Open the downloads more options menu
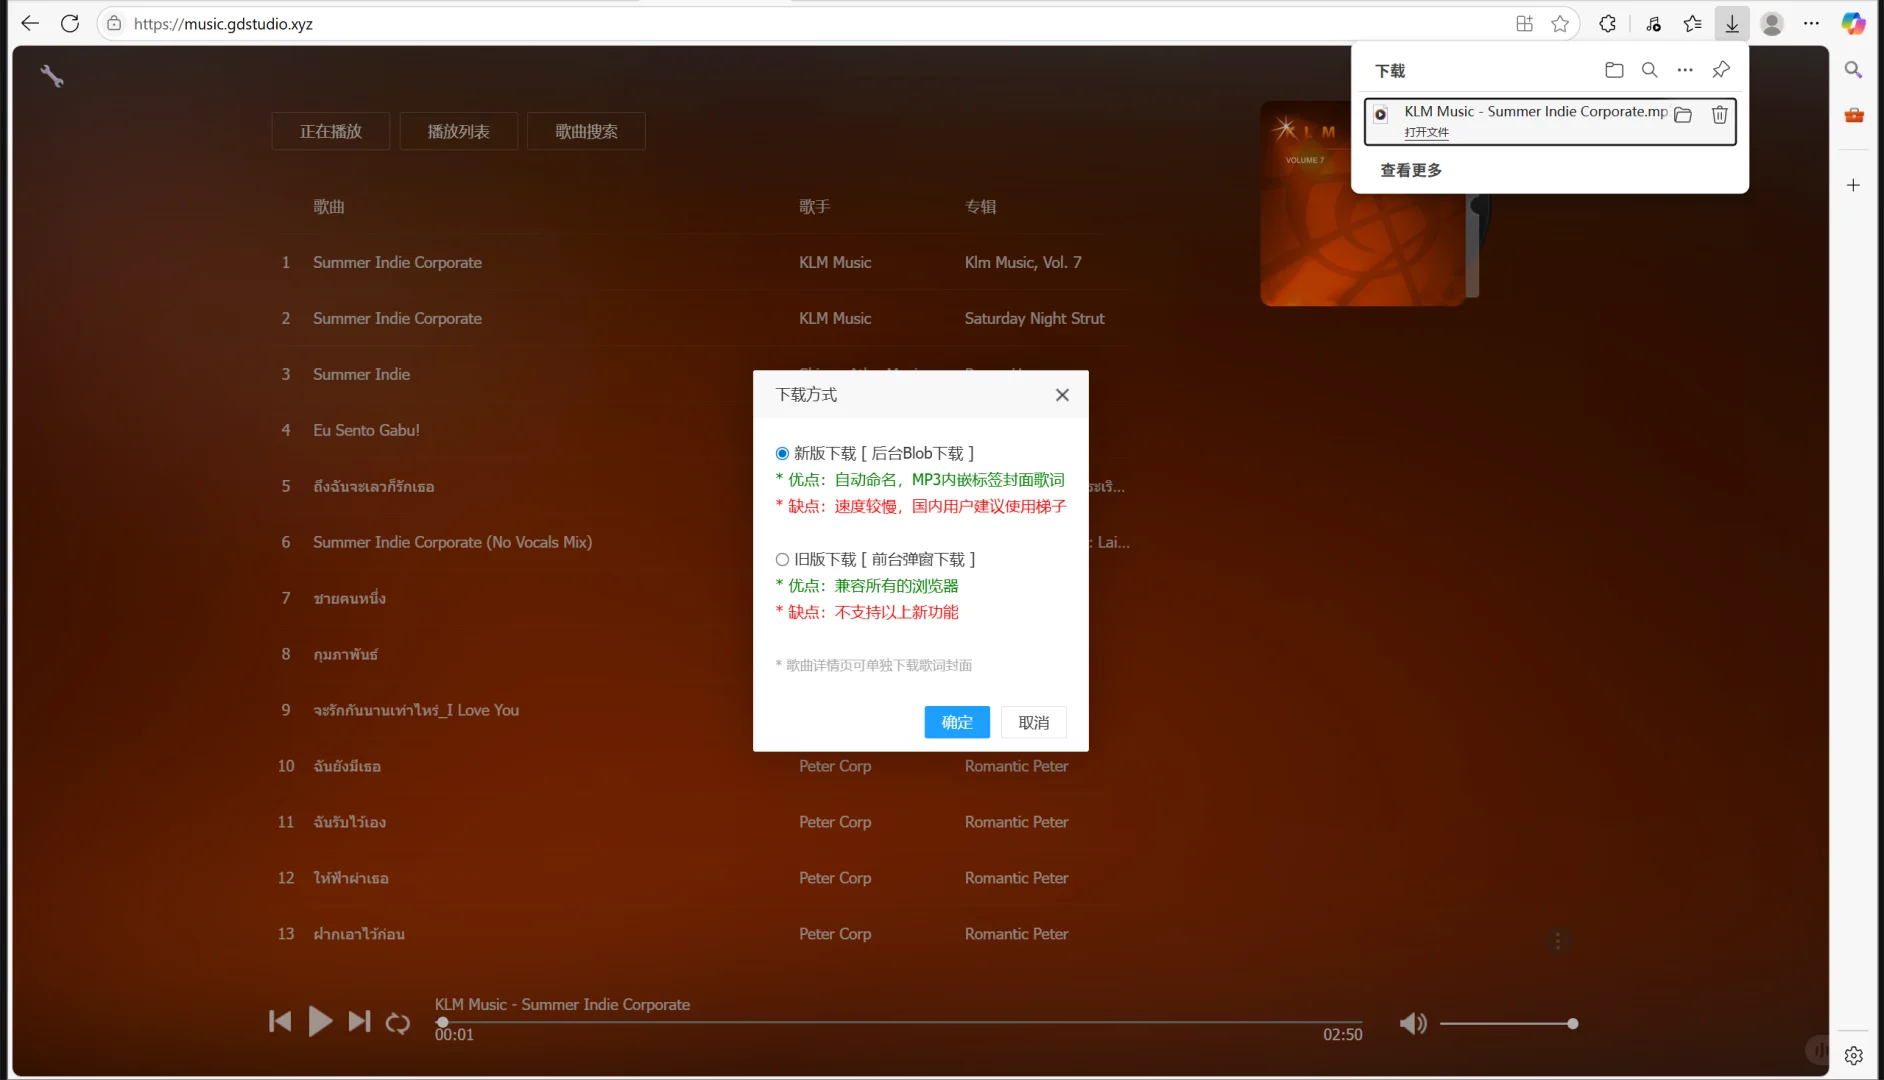This screenshot has width=1884, height=1080. 1685,70
